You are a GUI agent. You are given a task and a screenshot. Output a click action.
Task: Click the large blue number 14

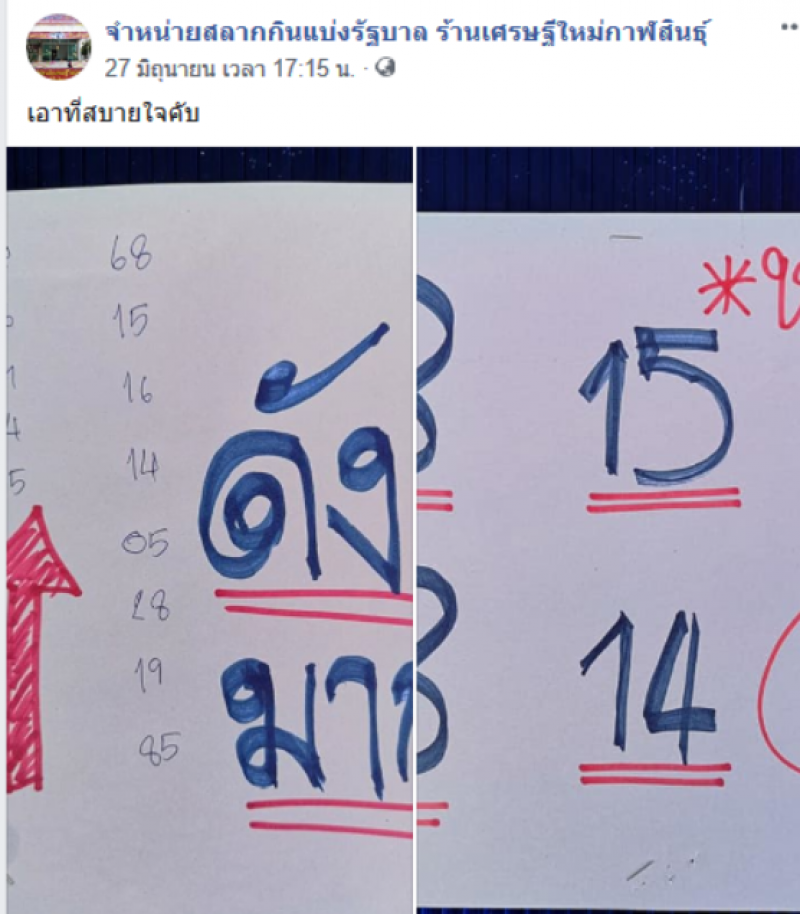point(648,688)
